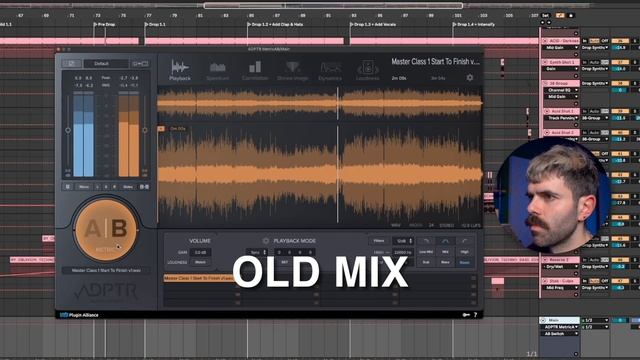Jump to the Pre Drop locator

tap(104, 24)
